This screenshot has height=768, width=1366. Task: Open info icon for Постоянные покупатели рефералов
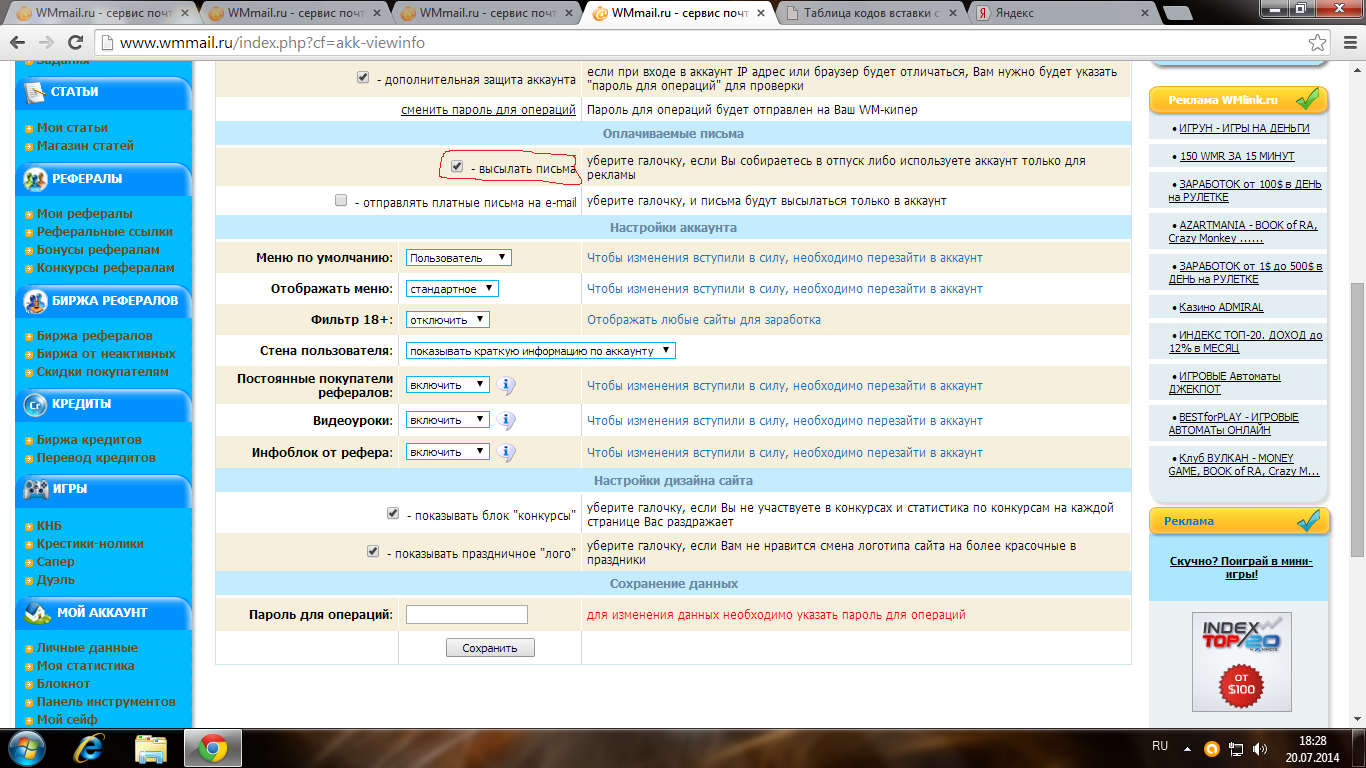[507, 385]
